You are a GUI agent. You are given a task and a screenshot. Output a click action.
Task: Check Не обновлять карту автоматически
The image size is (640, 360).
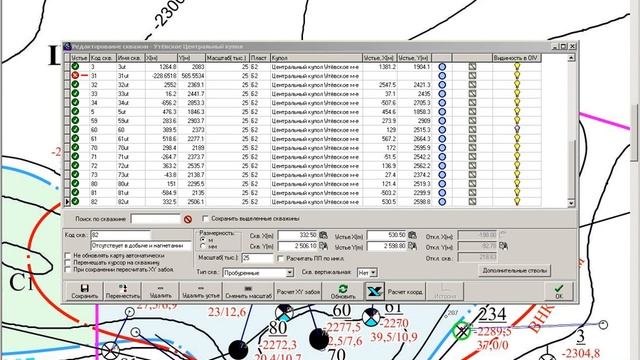(x=68, y=256)
